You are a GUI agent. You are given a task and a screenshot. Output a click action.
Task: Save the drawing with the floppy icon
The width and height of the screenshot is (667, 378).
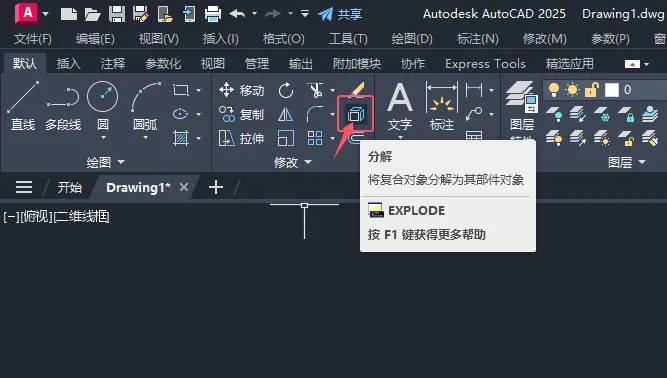click(x=117, y=14)
